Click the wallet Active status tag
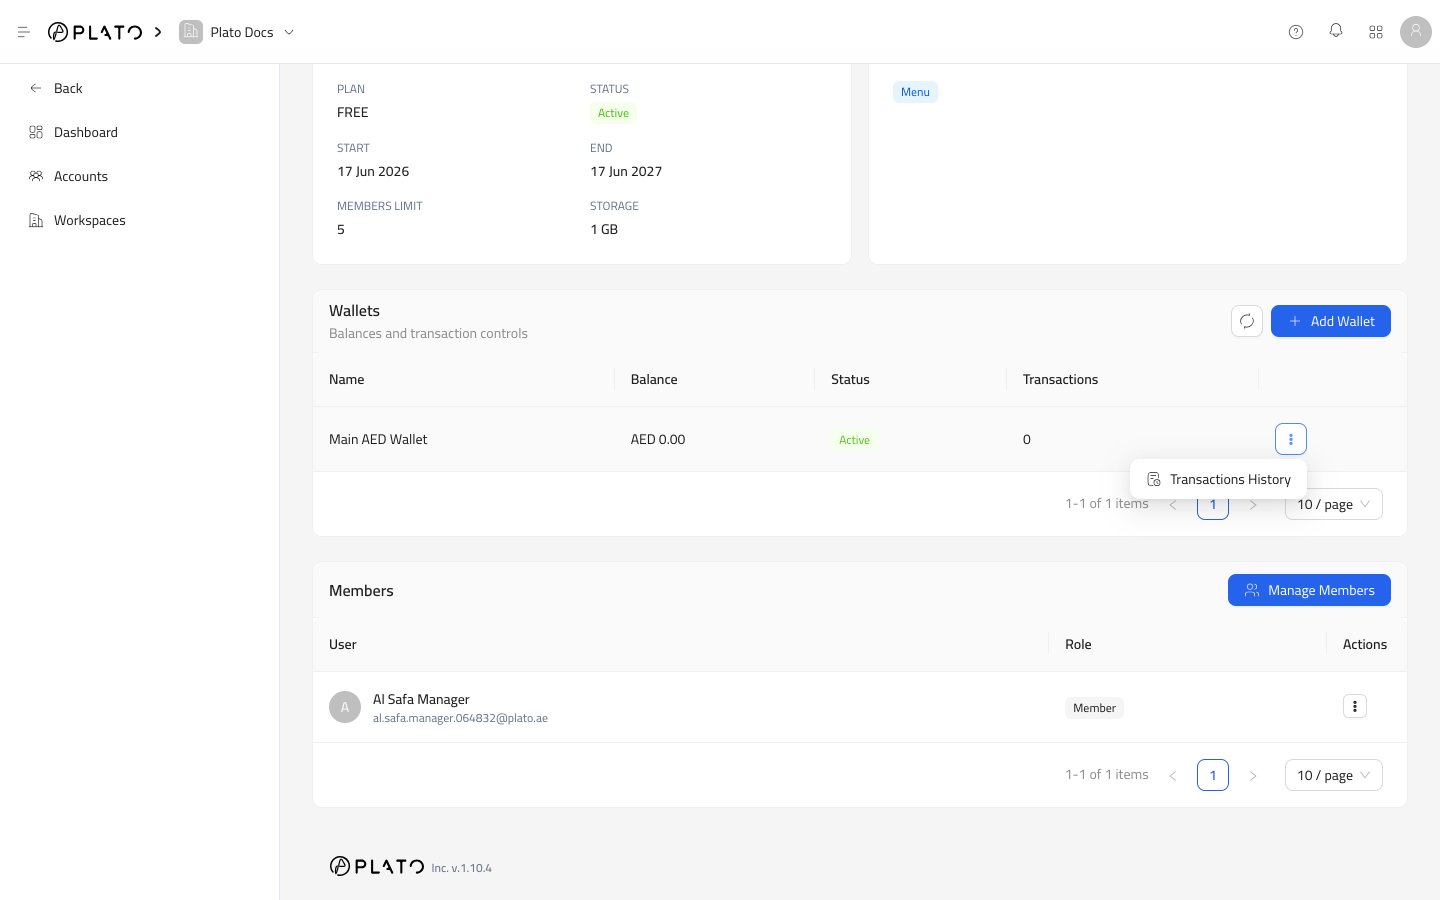This screenshot has height=900, width=1440. coord(854,440)
